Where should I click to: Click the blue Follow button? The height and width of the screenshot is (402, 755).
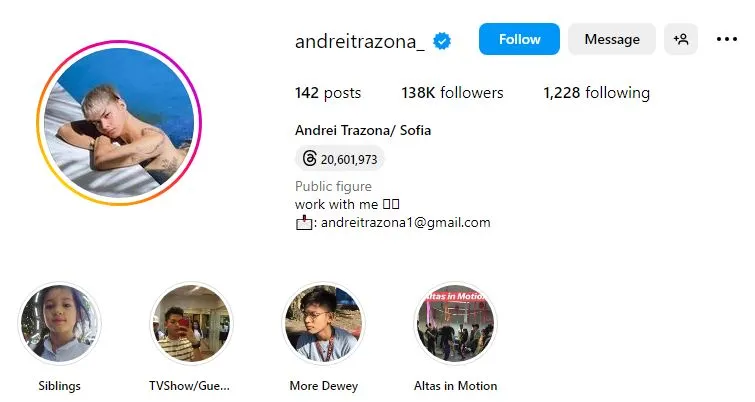[x=519, y=39]
